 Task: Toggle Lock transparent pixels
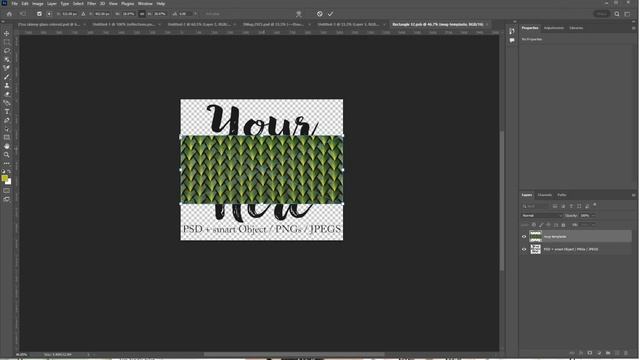(534, 225)
